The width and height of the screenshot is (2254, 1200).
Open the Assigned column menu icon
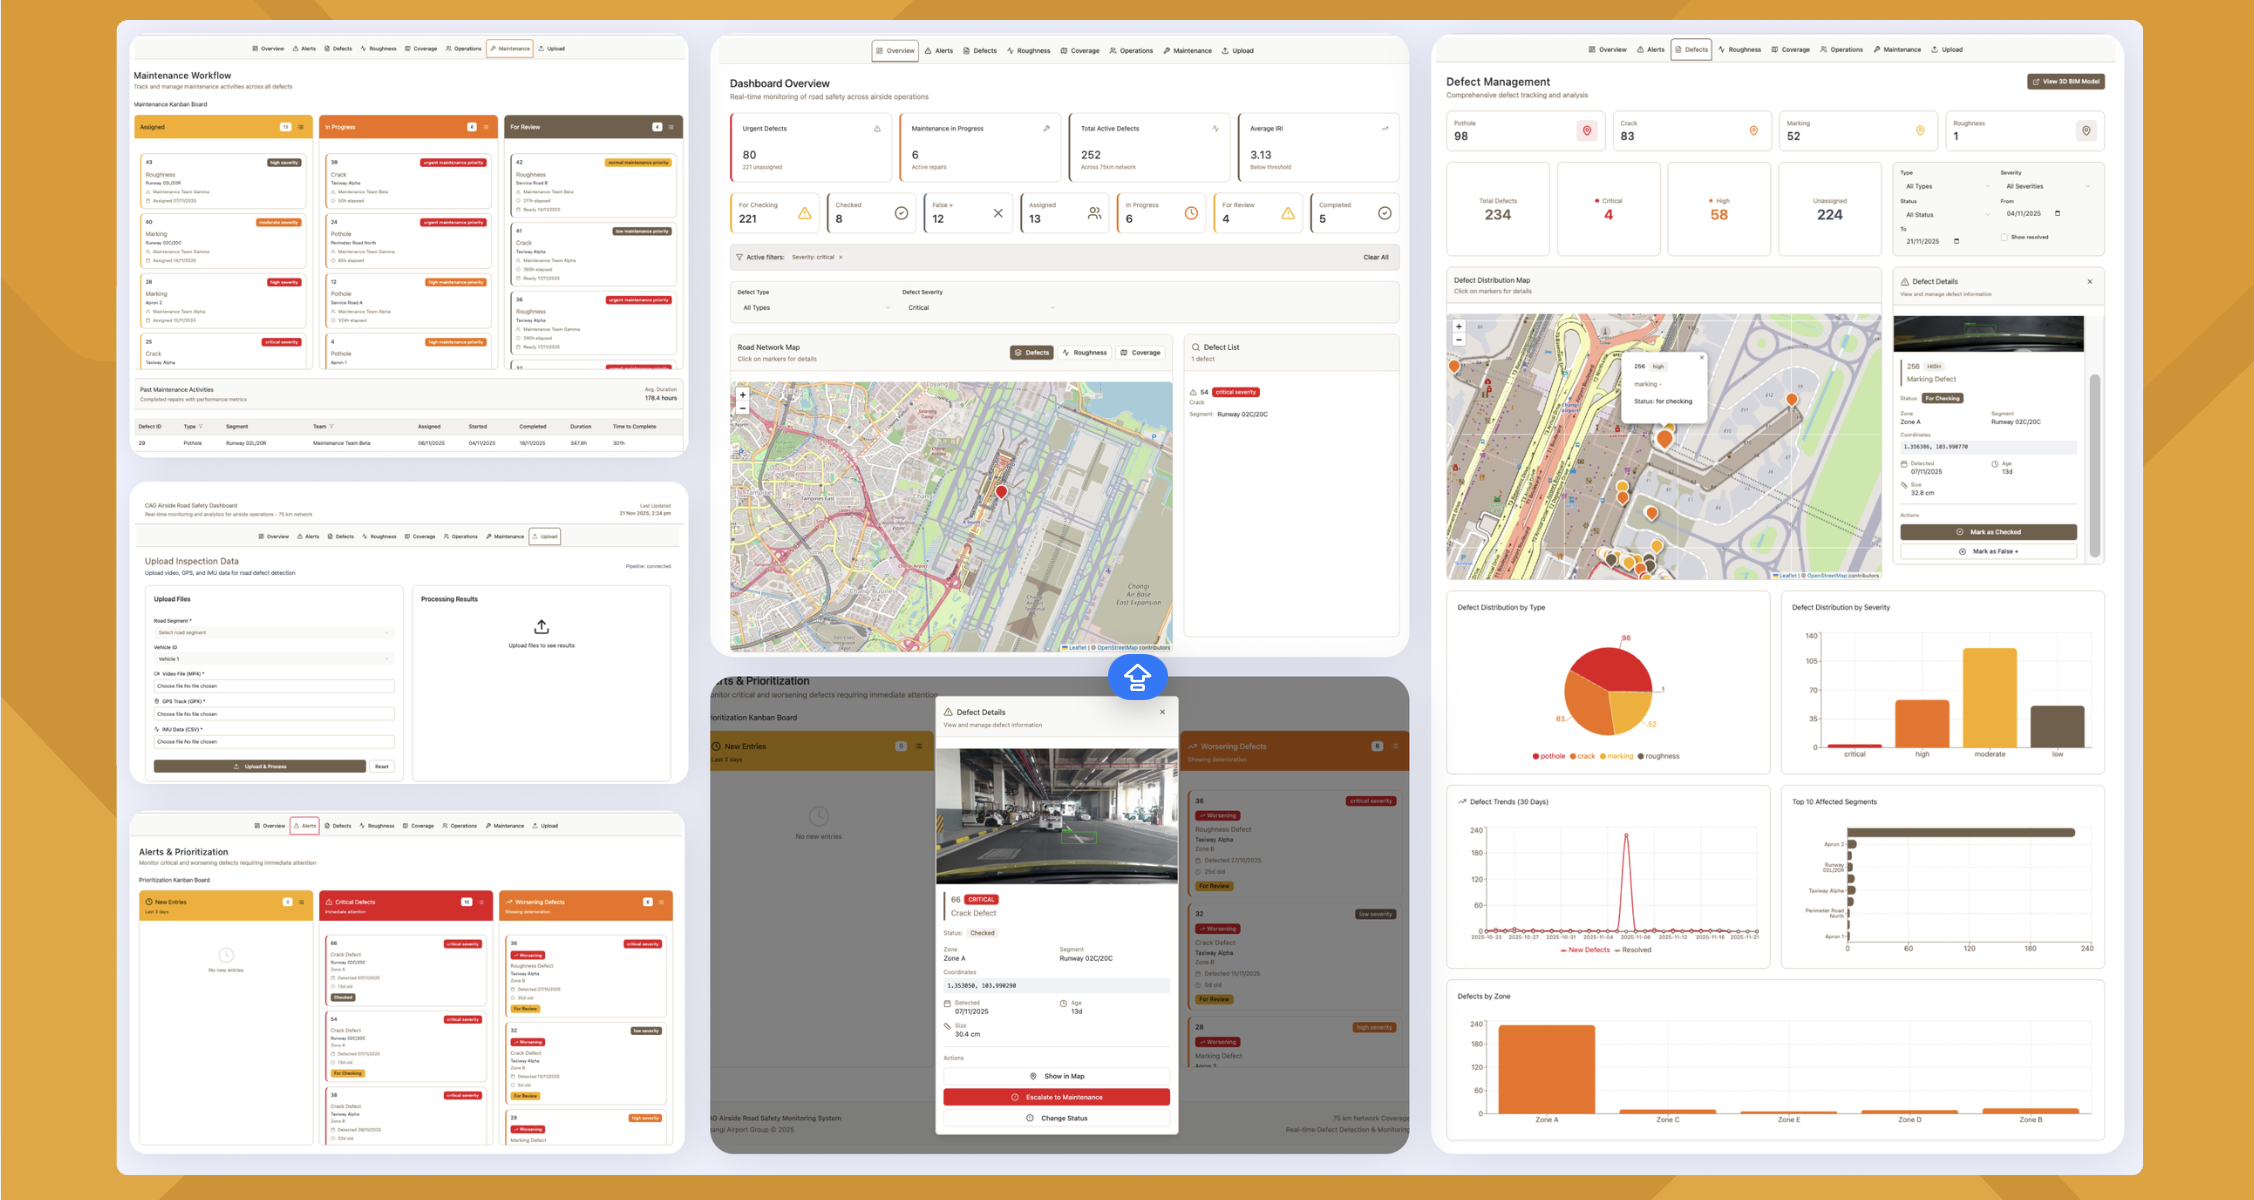tap(301, 127)
